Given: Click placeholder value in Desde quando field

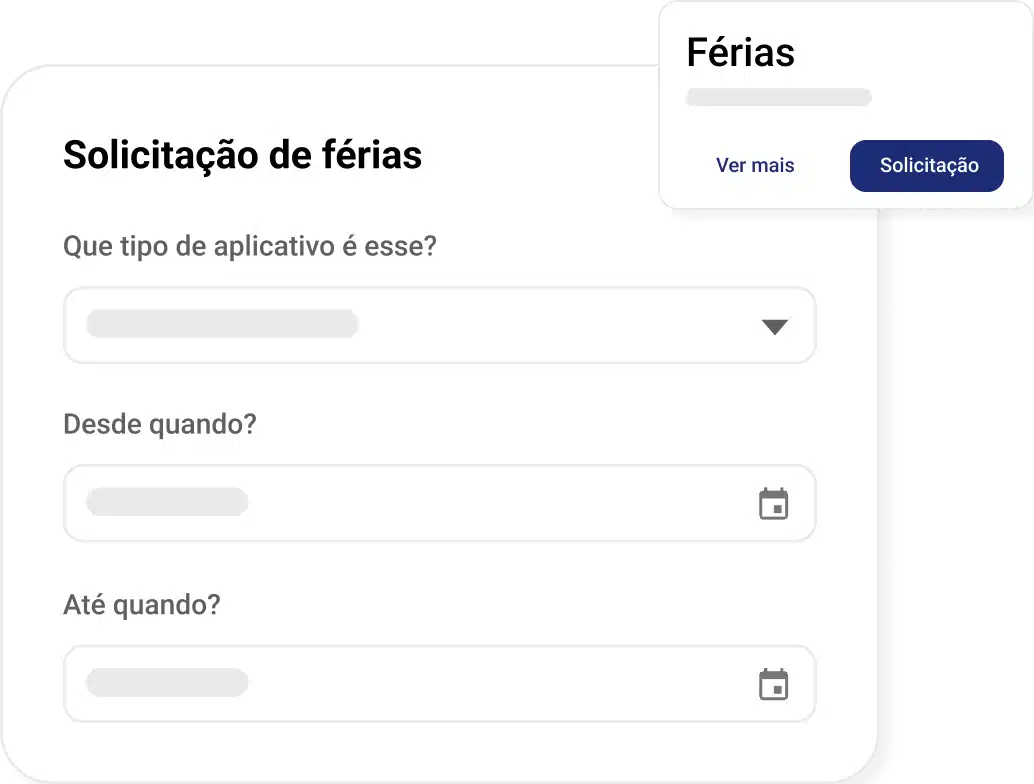Looking at the screenshot, I should coord(167,502).
